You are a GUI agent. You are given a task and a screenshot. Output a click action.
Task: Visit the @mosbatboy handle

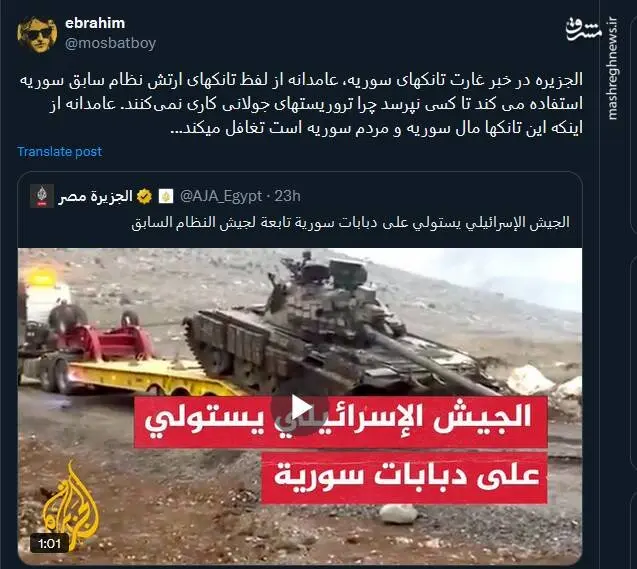(110, 43)
